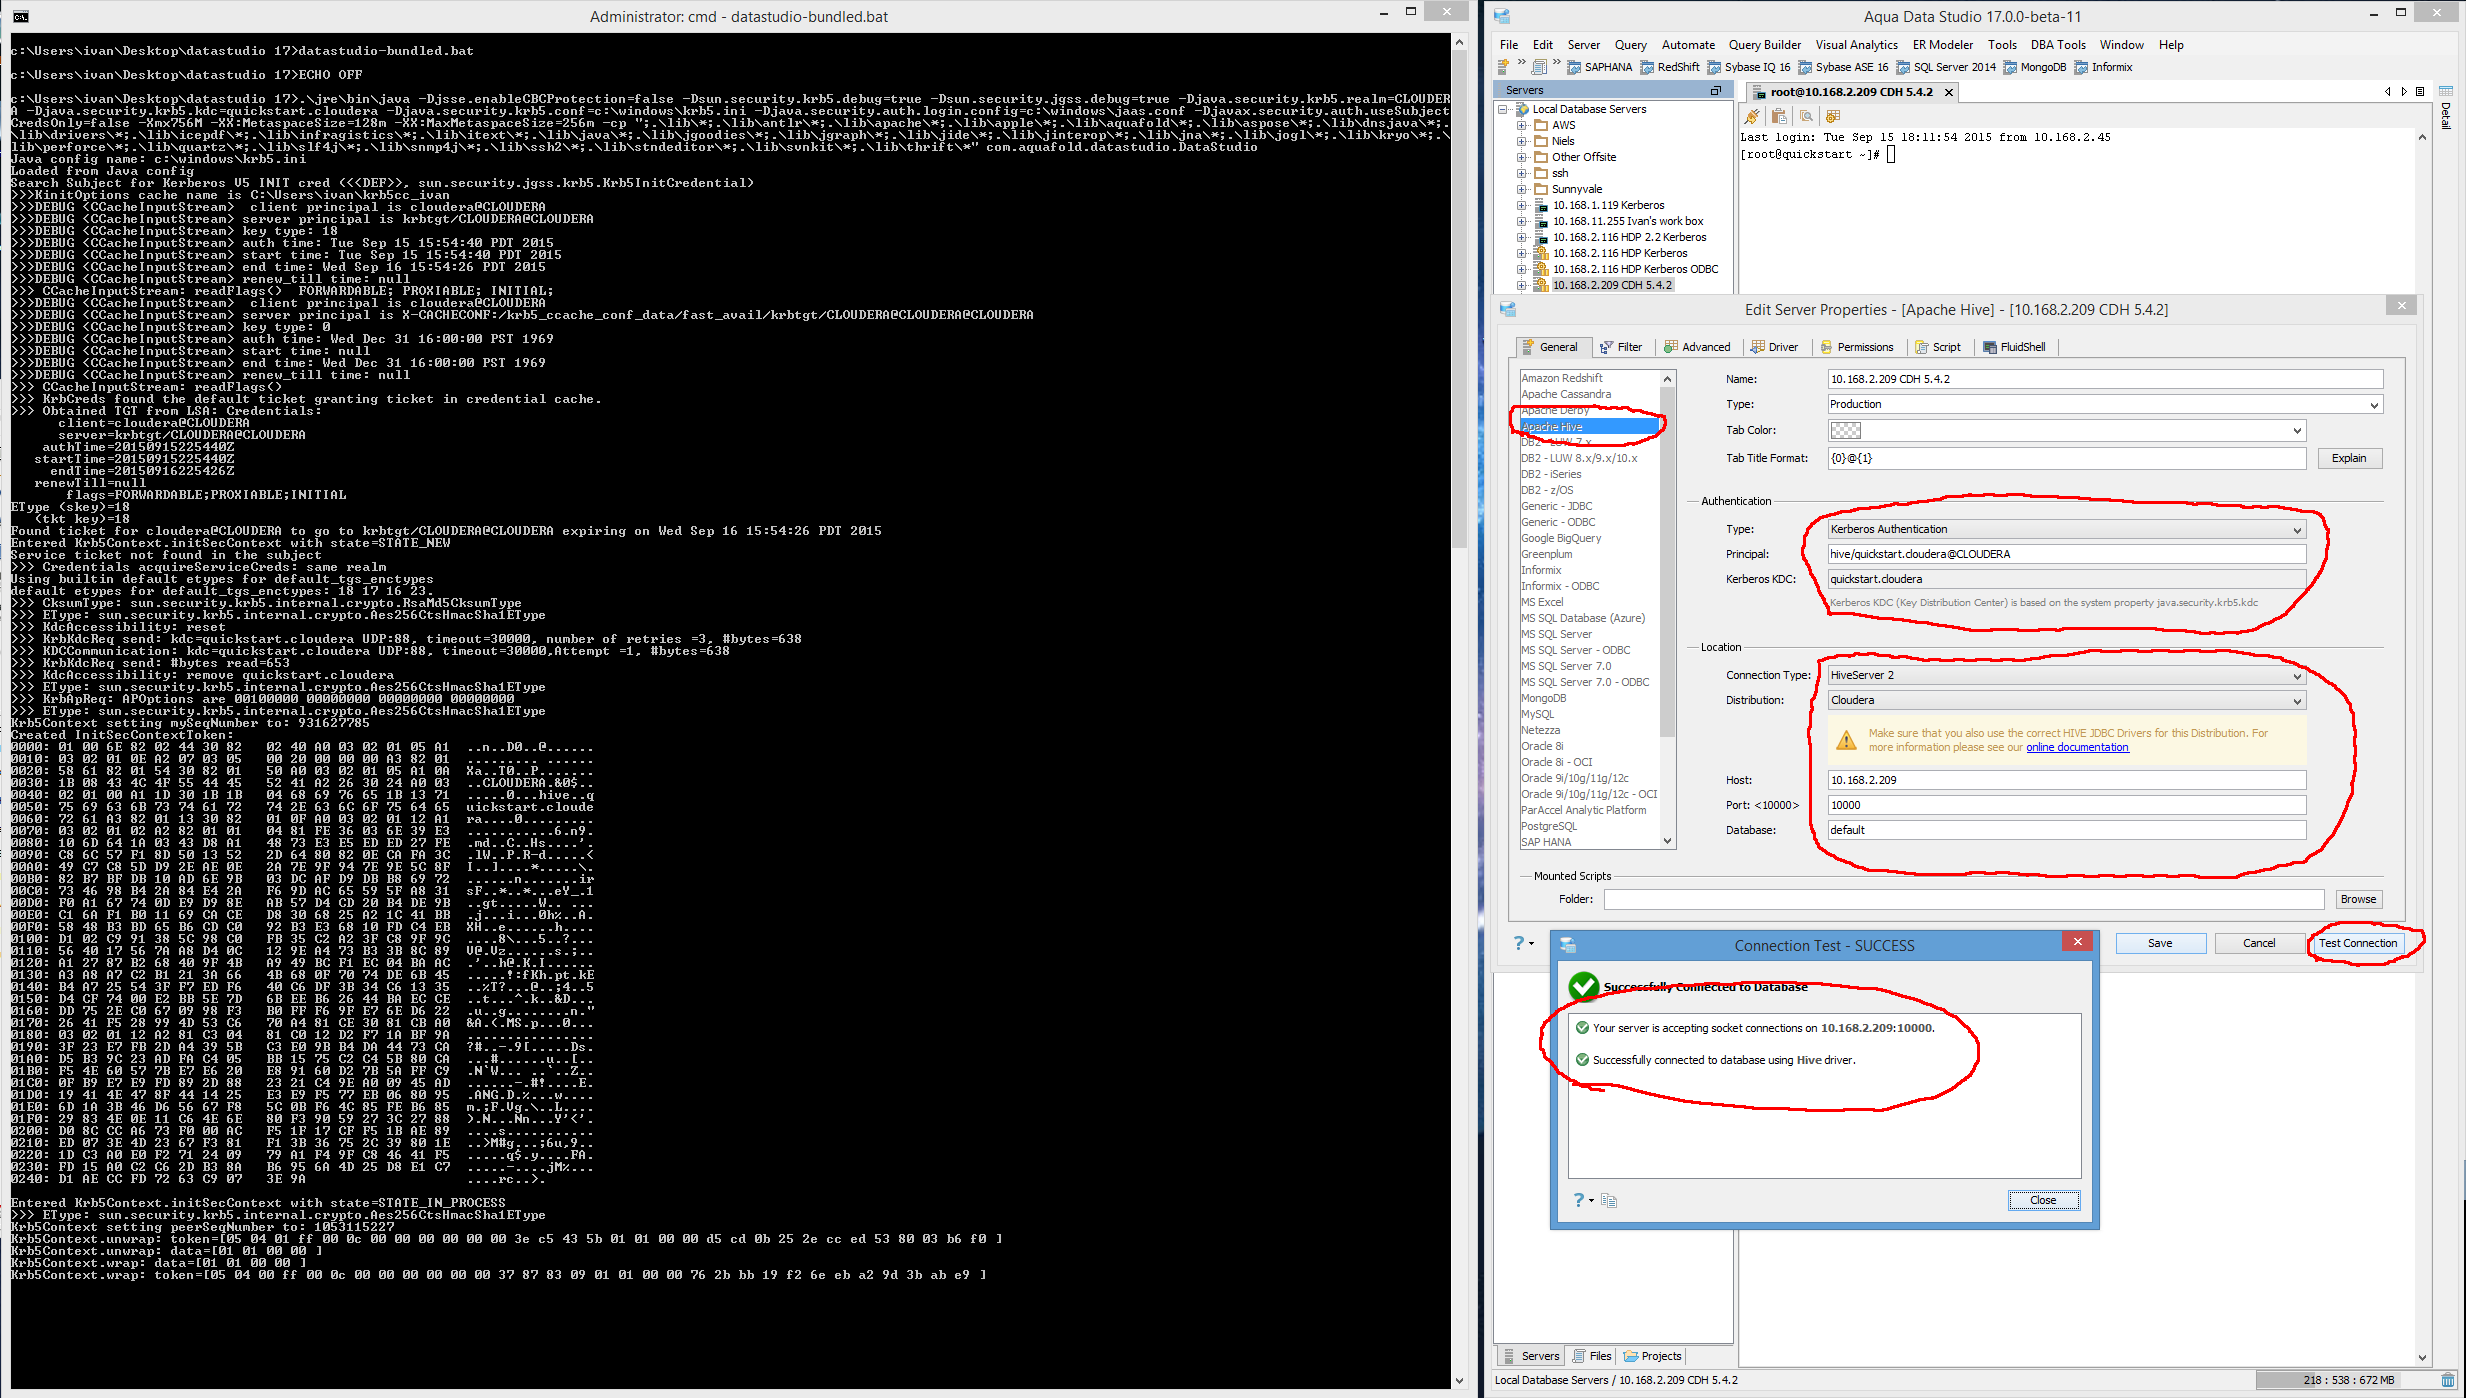Open the Query Builder menu
2466x1398 pixels.
click(x=1764, y=45)
